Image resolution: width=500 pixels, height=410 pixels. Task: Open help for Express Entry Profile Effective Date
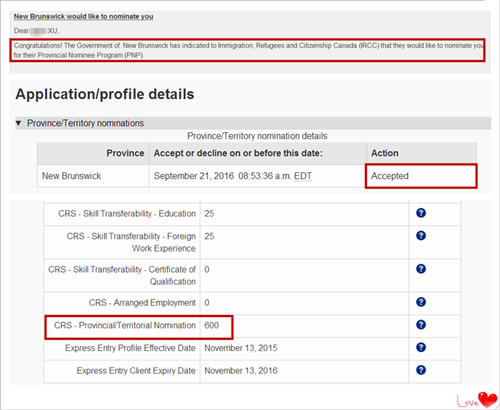(421, 347)
